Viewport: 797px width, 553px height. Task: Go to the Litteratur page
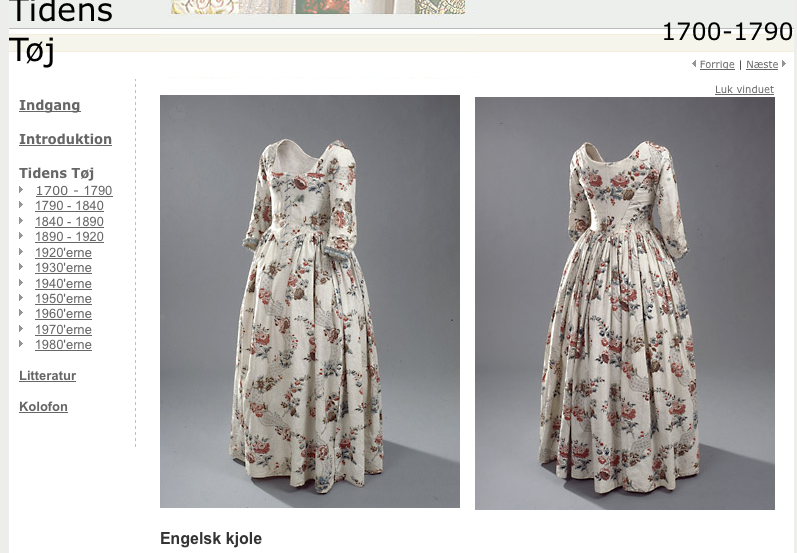click(x=48, y=376)
